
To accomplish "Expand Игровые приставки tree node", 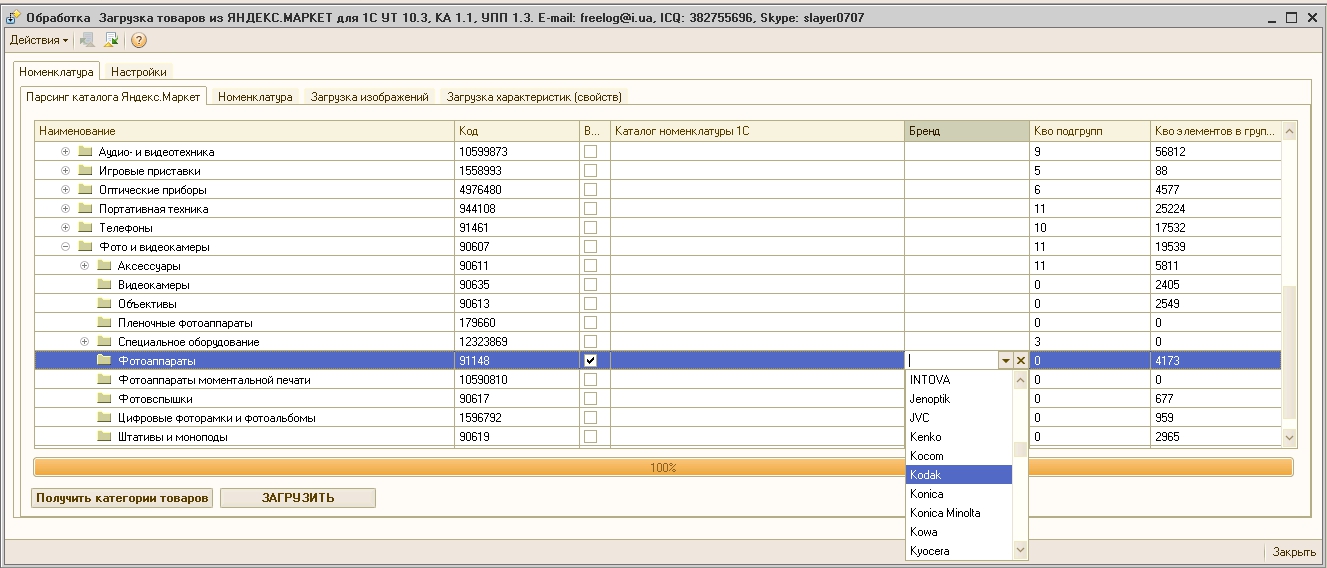I will (65, 171).
